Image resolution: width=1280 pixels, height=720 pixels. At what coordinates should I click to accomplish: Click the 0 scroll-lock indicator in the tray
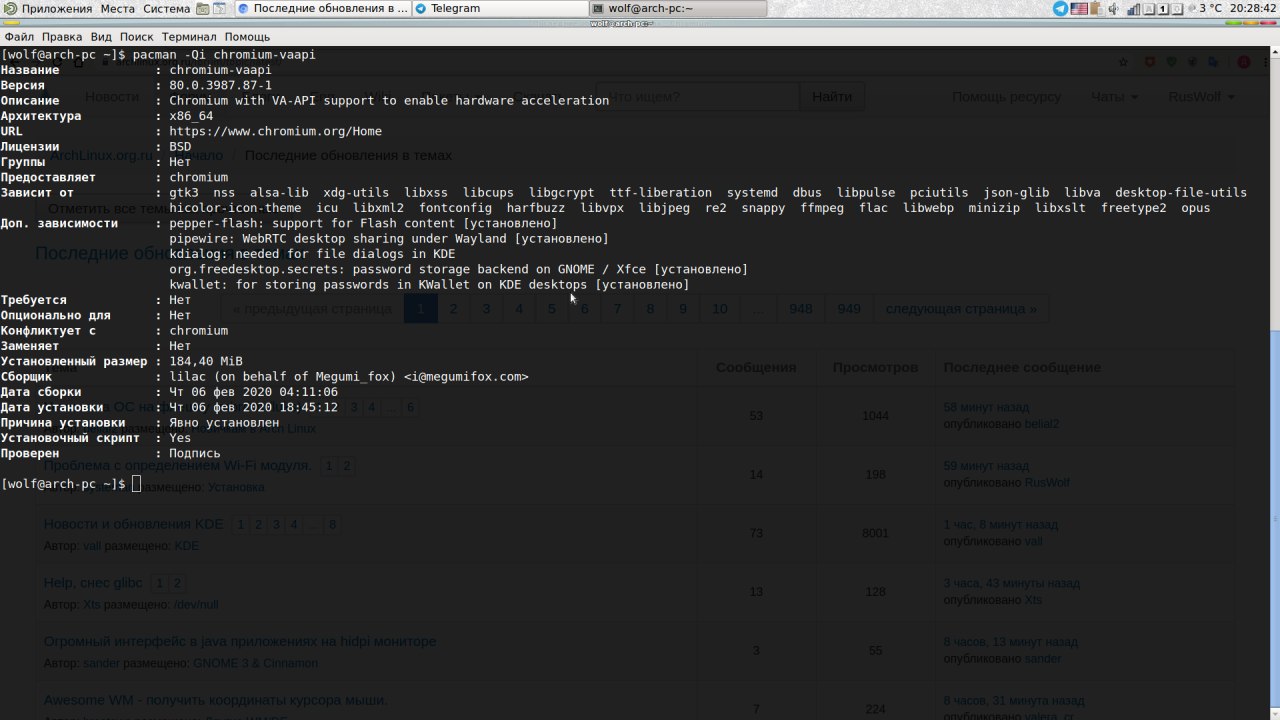(x=1177, y=8)
